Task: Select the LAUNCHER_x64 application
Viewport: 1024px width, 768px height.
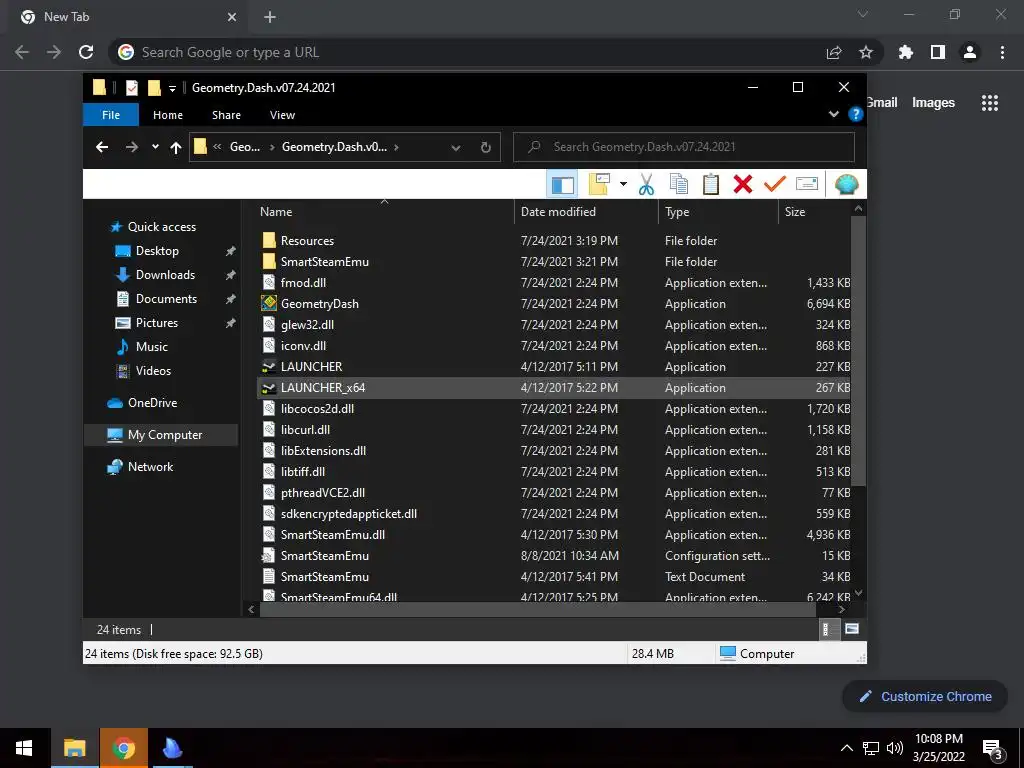Action: click(554, 388)
